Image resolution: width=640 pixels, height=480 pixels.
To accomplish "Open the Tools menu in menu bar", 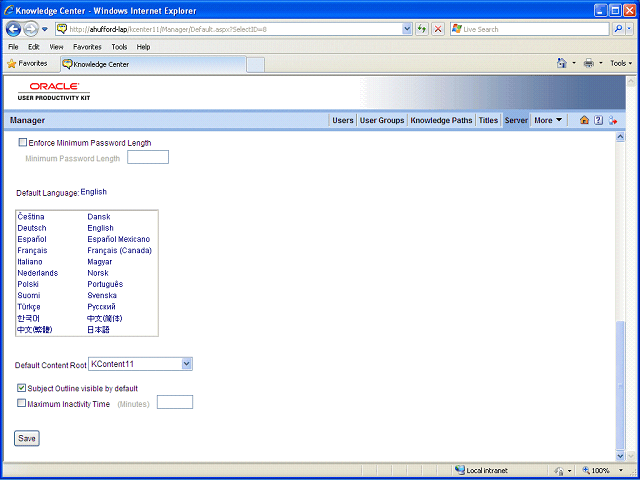I will pyautogui.click(x=119, y=47).
